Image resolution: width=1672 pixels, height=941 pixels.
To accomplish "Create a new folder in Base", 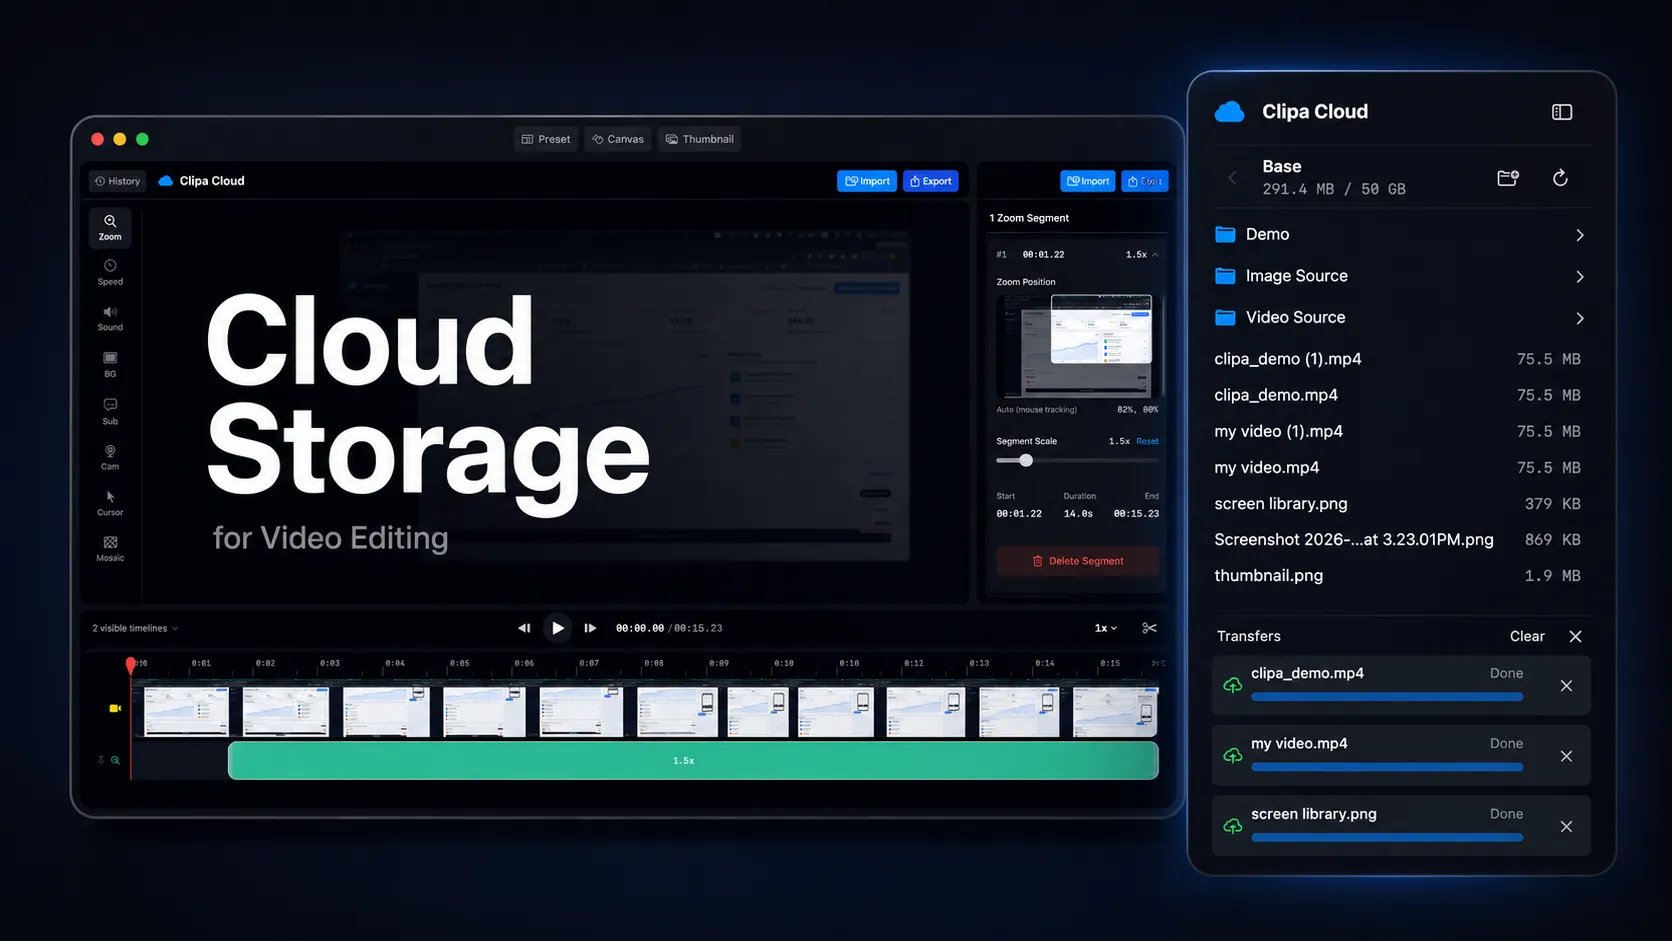I will coord(1508,178).
